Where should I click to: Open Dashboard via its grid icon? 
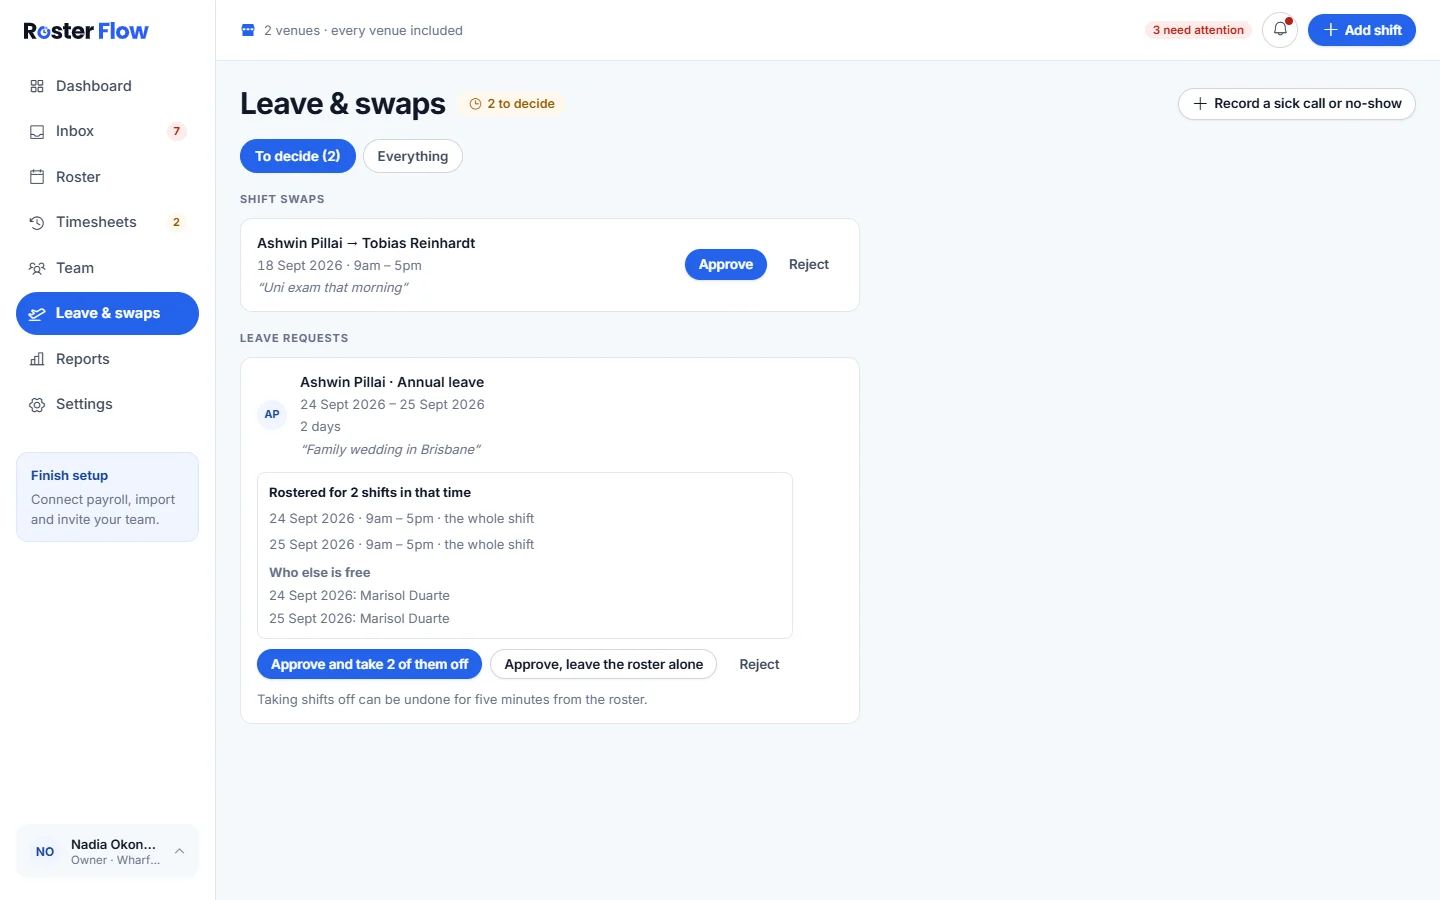tap(37, 86)
